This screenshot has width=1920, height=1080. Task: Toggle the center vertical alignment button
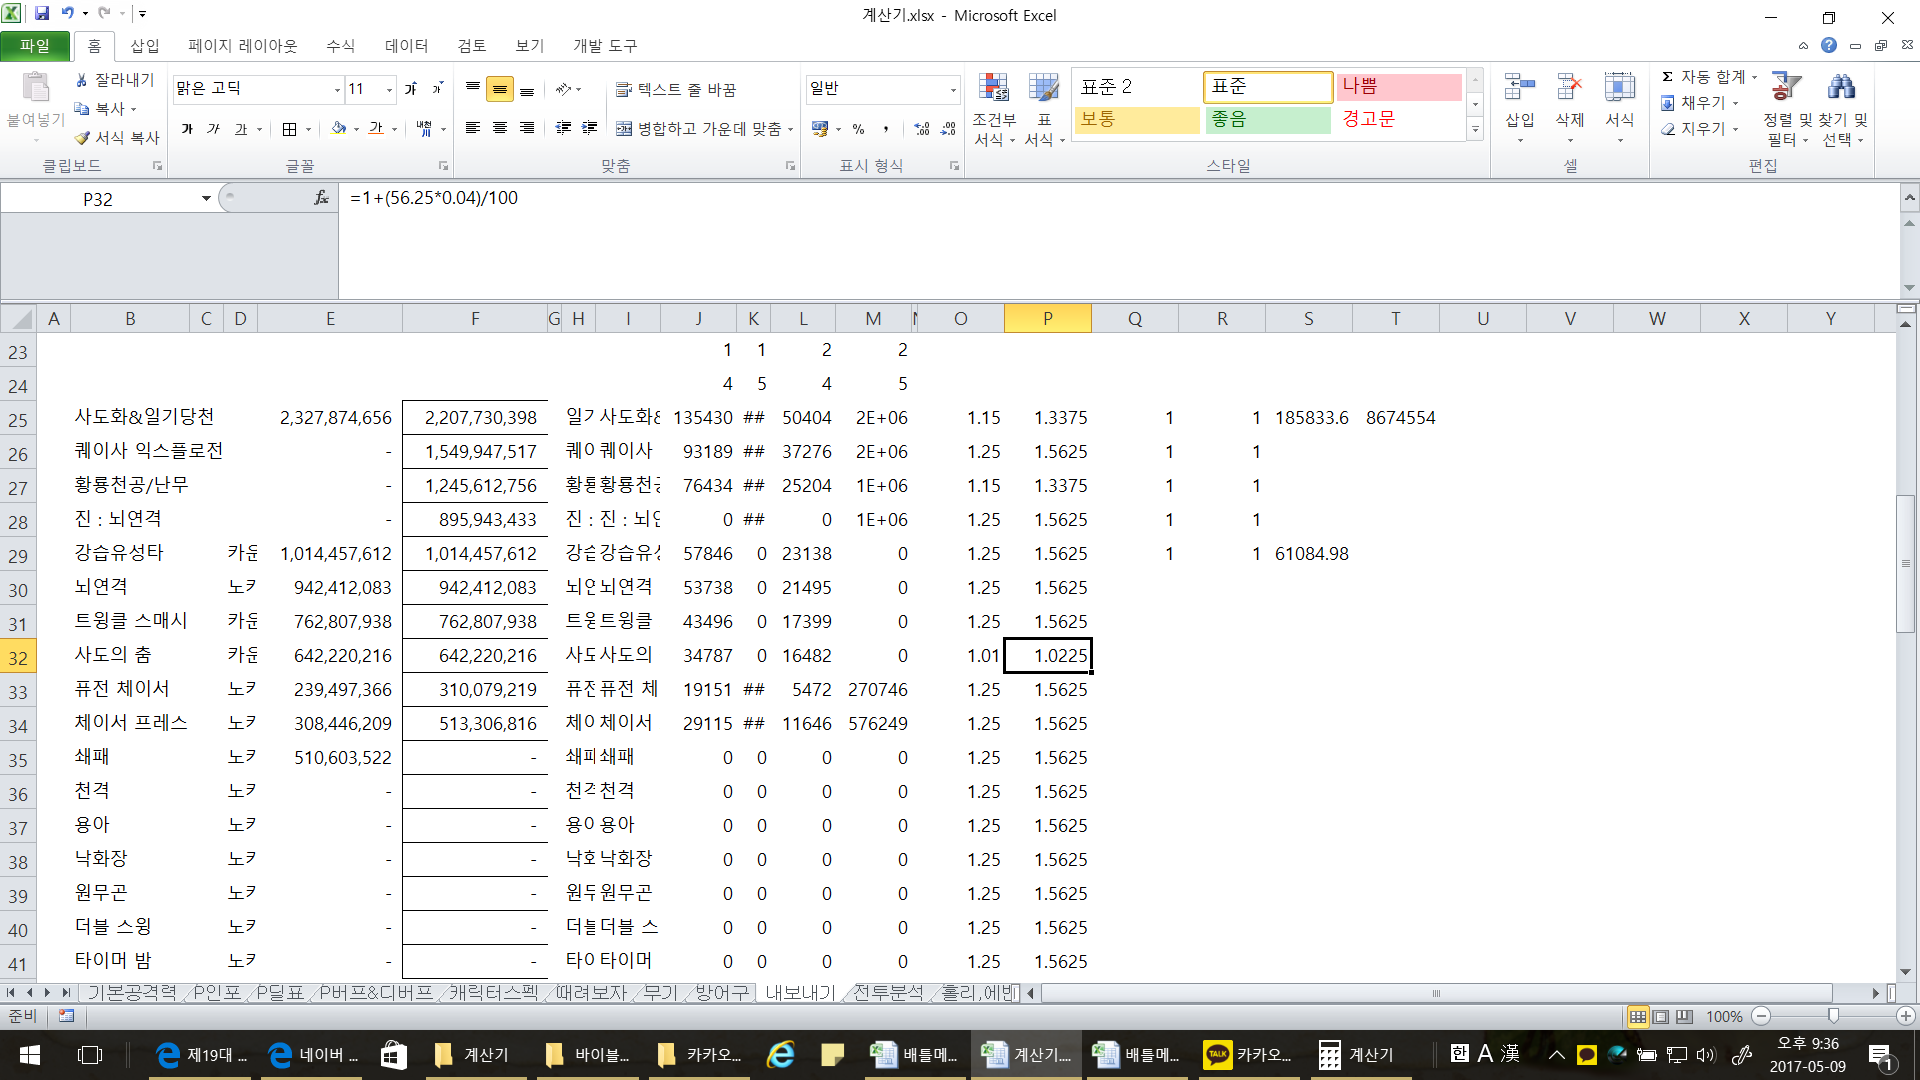point(500,89)
